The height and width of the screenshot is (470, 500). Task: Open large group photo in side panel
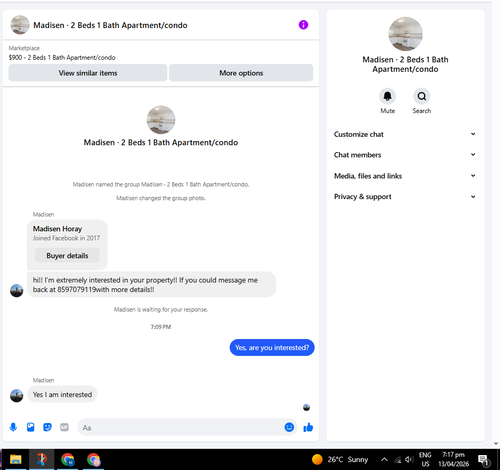tap(405, 34)
